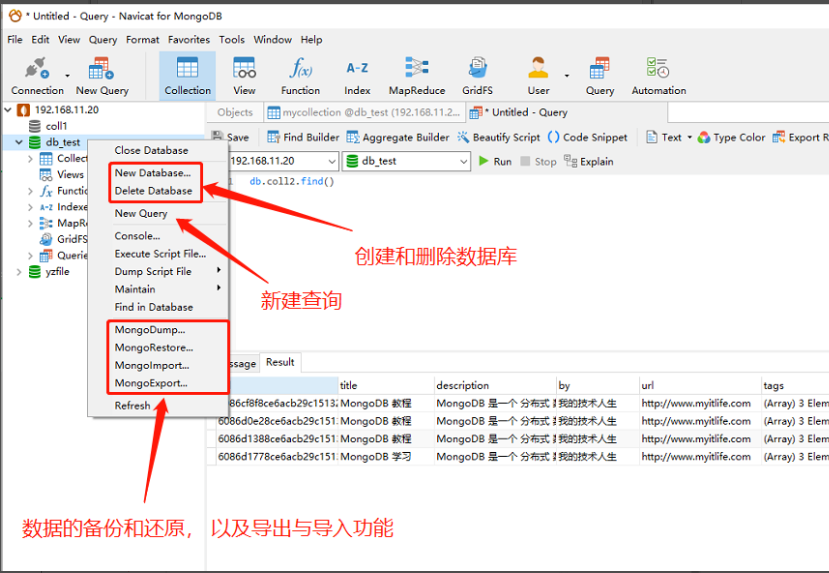Open the MapReduce toolbar icon
Viewport: 829px width, 573px height.
[x=417, y=76]
